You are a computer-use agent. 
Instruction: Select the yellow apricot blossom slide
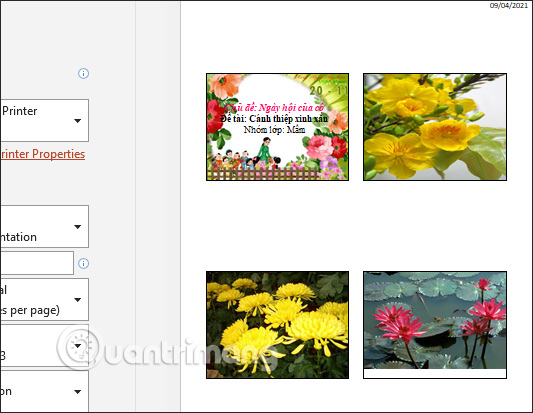pos(435,127)
